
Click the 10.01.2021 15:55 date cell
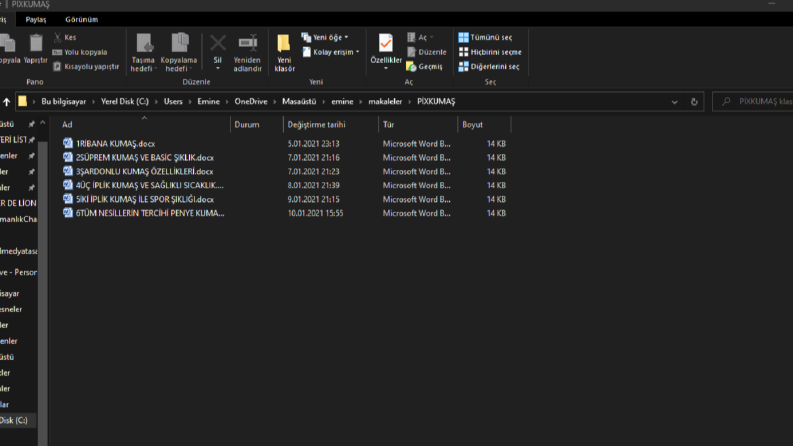pyautogui.click(x=316, y=213)
